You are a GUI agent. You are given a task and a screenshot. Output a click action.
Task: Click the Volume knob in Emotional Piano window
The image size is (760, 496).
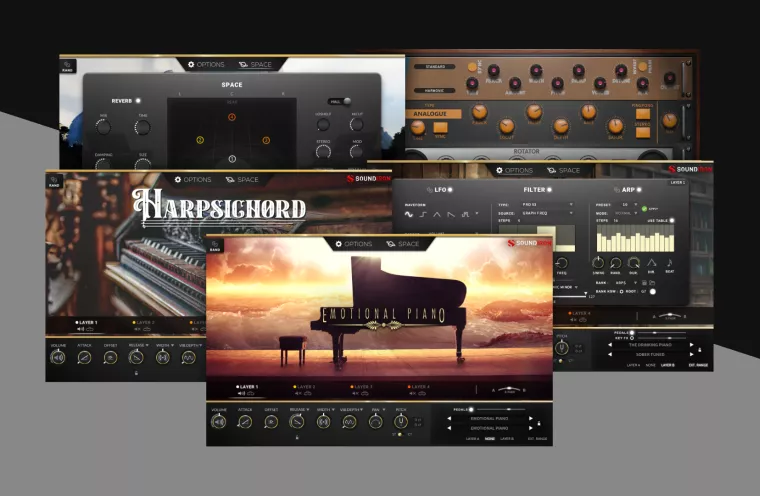(219, 422)
